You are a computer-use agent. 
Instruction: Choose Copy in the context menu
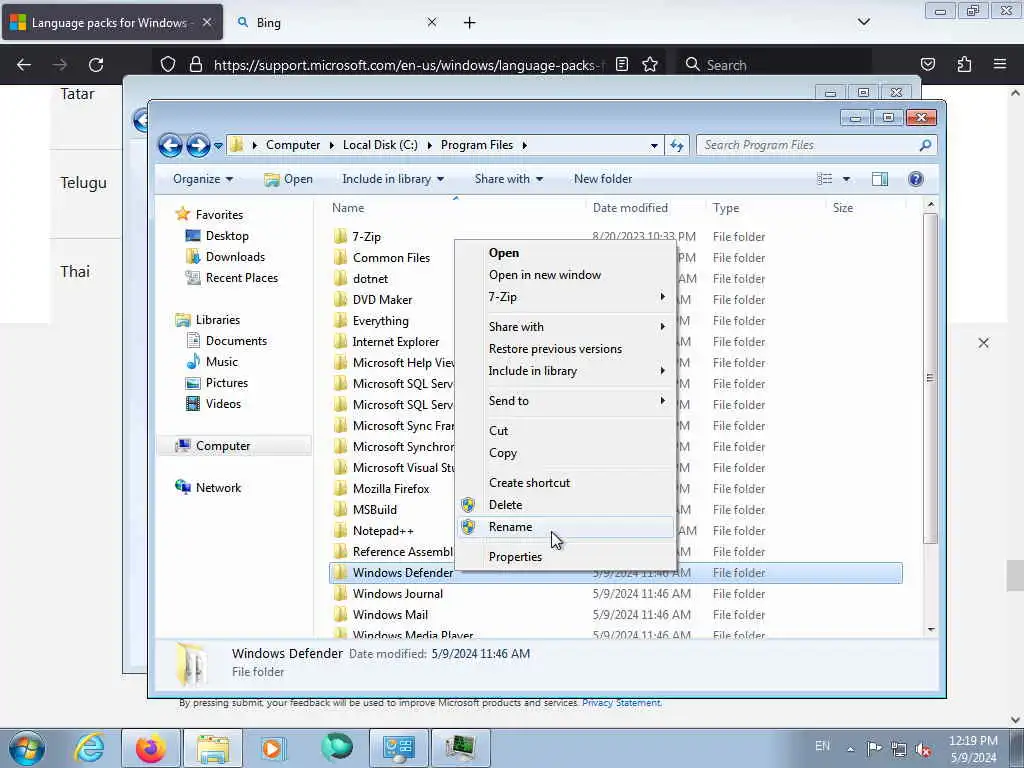coord(566,453)
